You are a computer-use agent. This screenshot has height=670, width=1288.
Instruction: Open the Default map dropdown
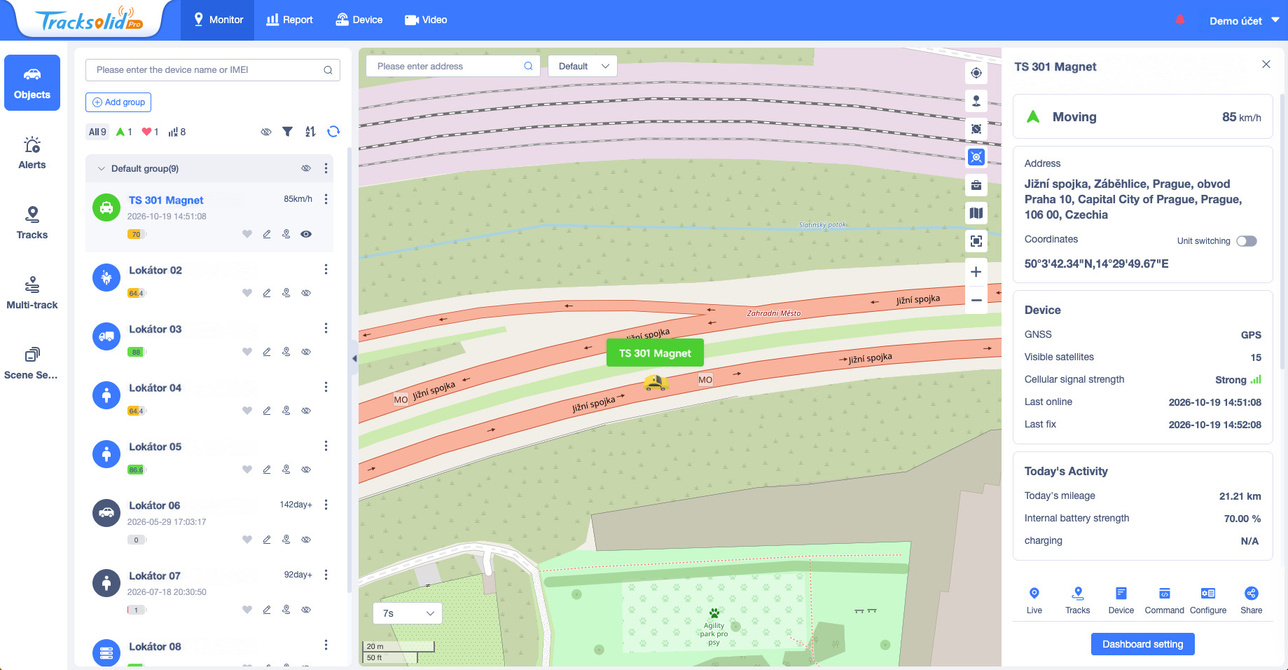[583, 66]
